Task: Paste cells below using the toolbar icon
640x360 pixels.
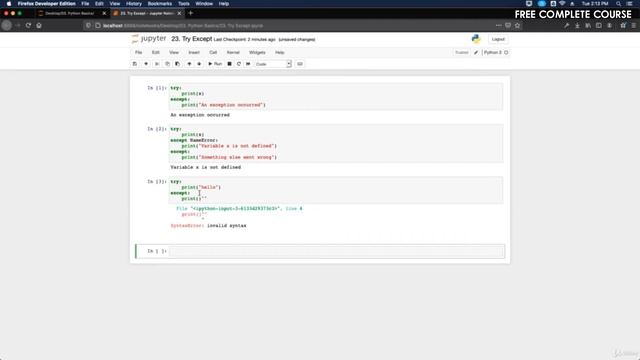Action: [177, 64]
